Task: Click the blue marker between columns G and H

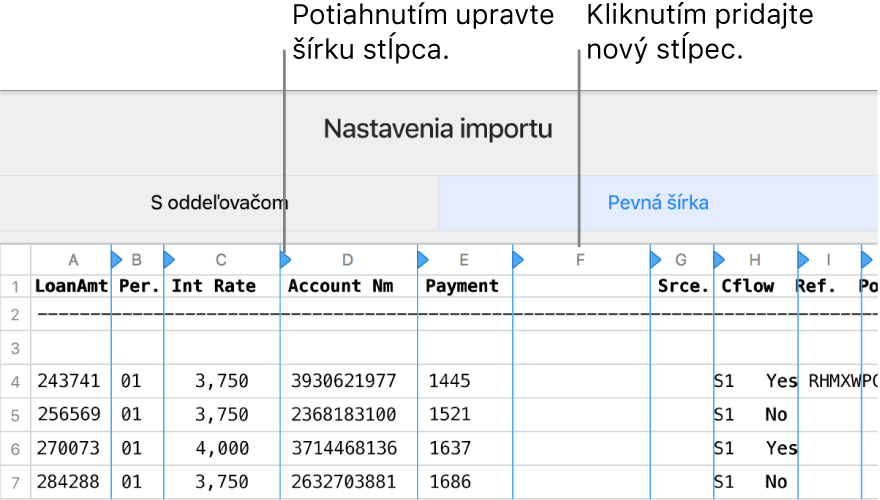Action: (x=719, y=260)
